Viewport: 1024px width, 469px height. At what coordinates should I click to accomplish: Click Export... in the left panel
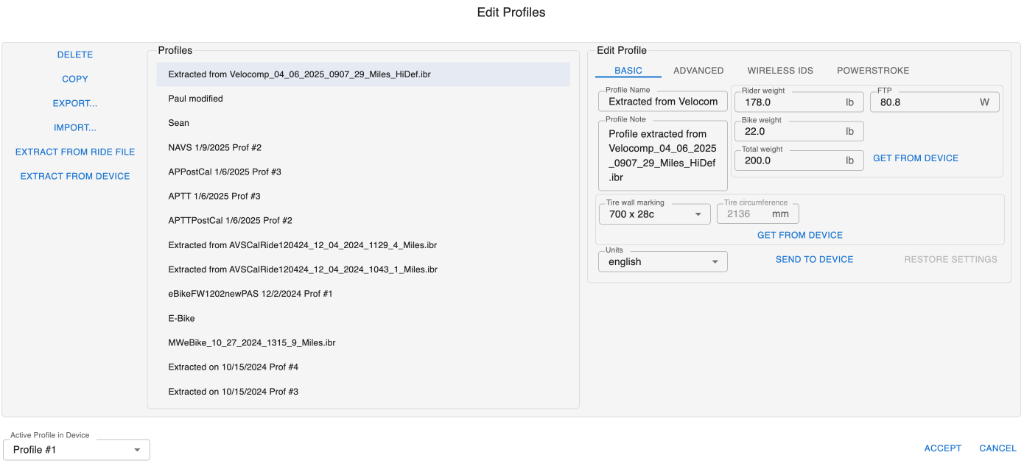(x=75, y=103)
